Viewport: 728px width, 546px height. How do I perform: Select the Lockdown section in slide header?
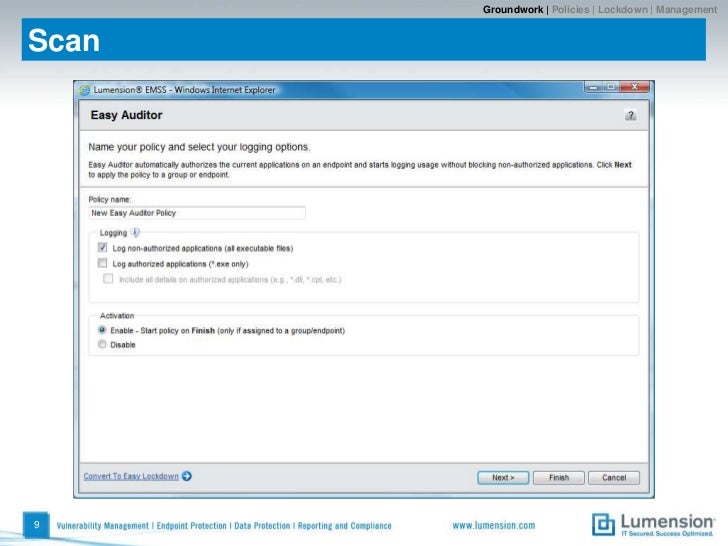(x=622, y=10)
